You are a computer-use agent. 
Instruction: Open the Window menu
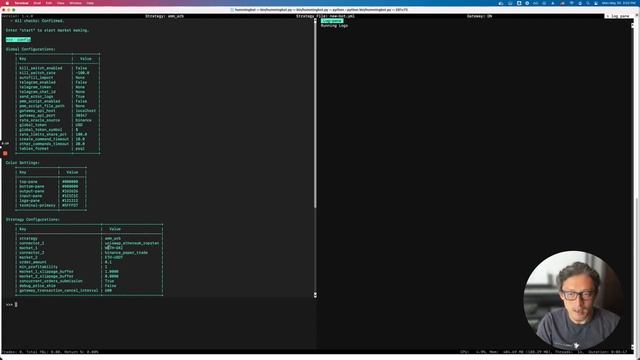(x=75, y=3)
